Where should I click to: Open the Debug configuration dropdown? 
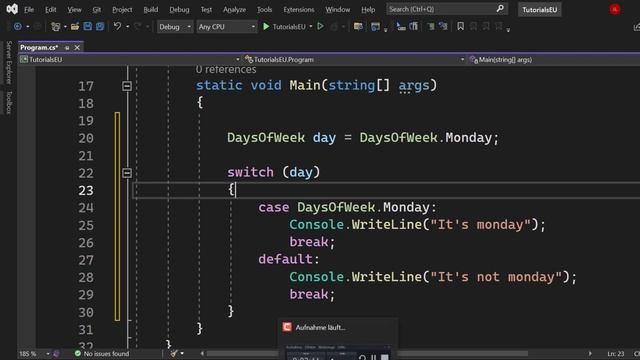(x=175, y=27)
